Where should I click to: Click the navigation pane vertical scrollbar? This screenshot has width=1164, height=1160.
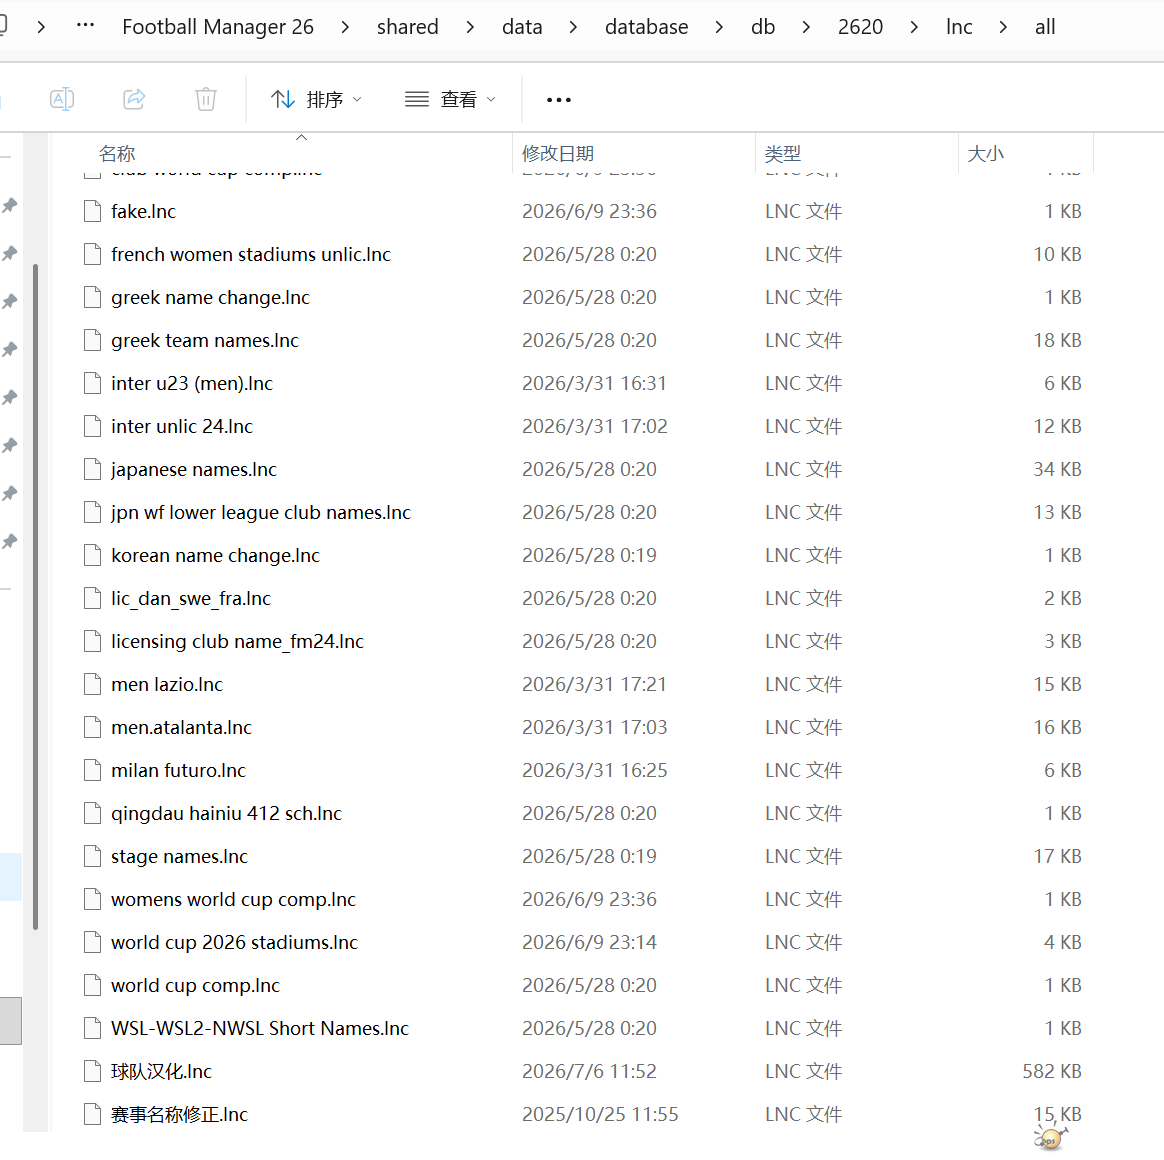tap(35, 597)
